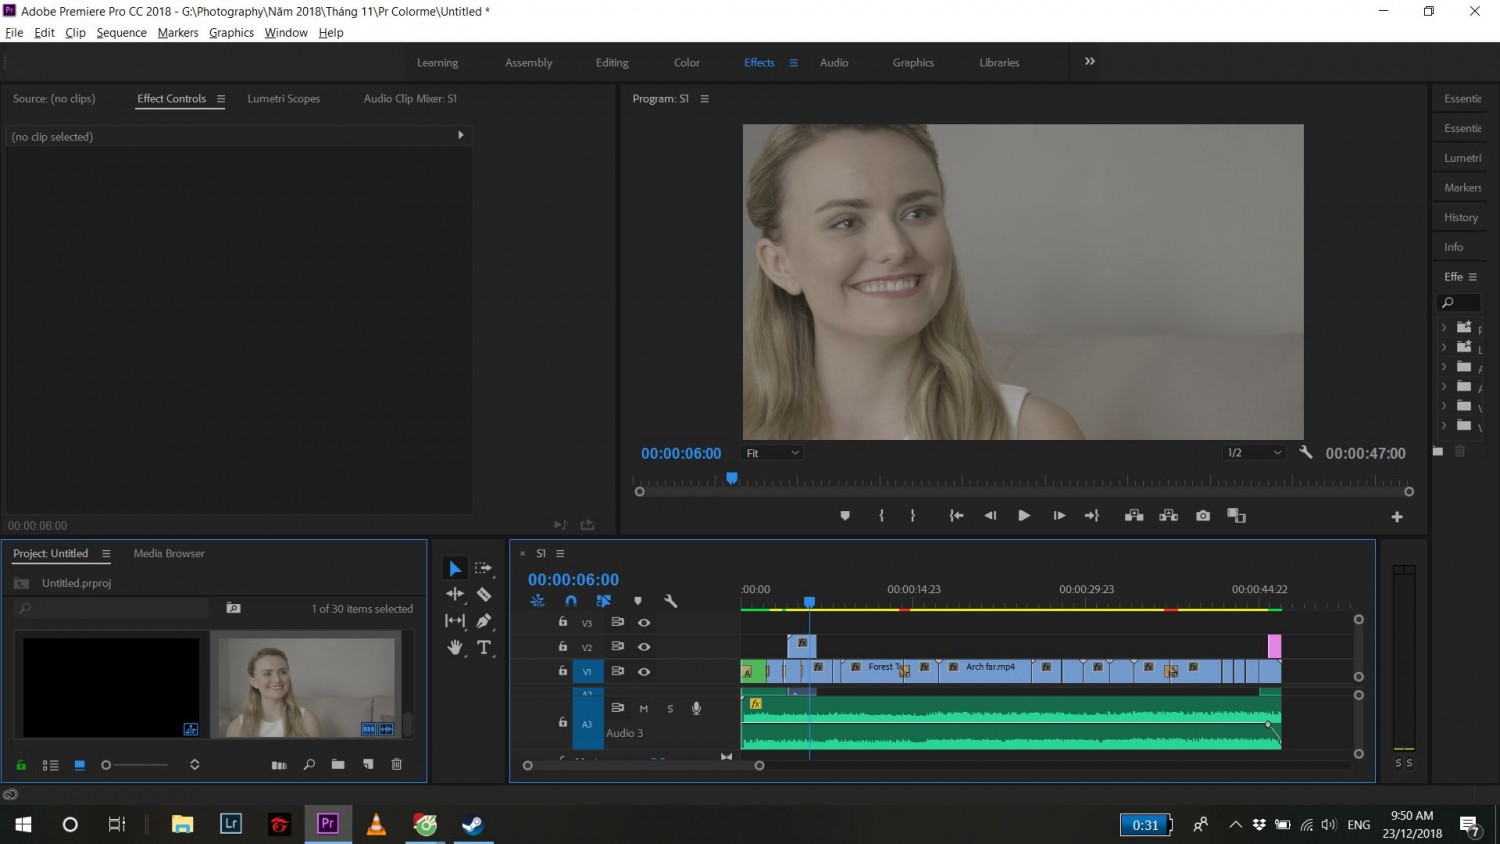Choose the Track Select Forward tool
The height and width of the screenshot is (844, 1500).
(484, 568)
